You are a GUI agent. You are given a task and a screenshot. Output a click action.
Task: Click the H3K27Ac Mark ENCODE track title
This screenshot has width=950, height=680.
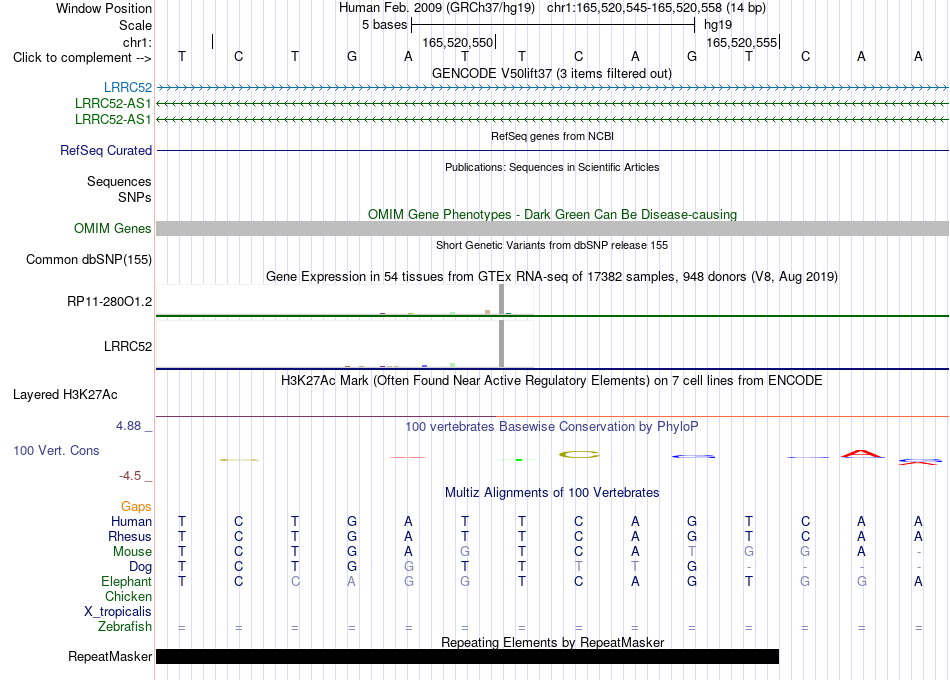552,381
